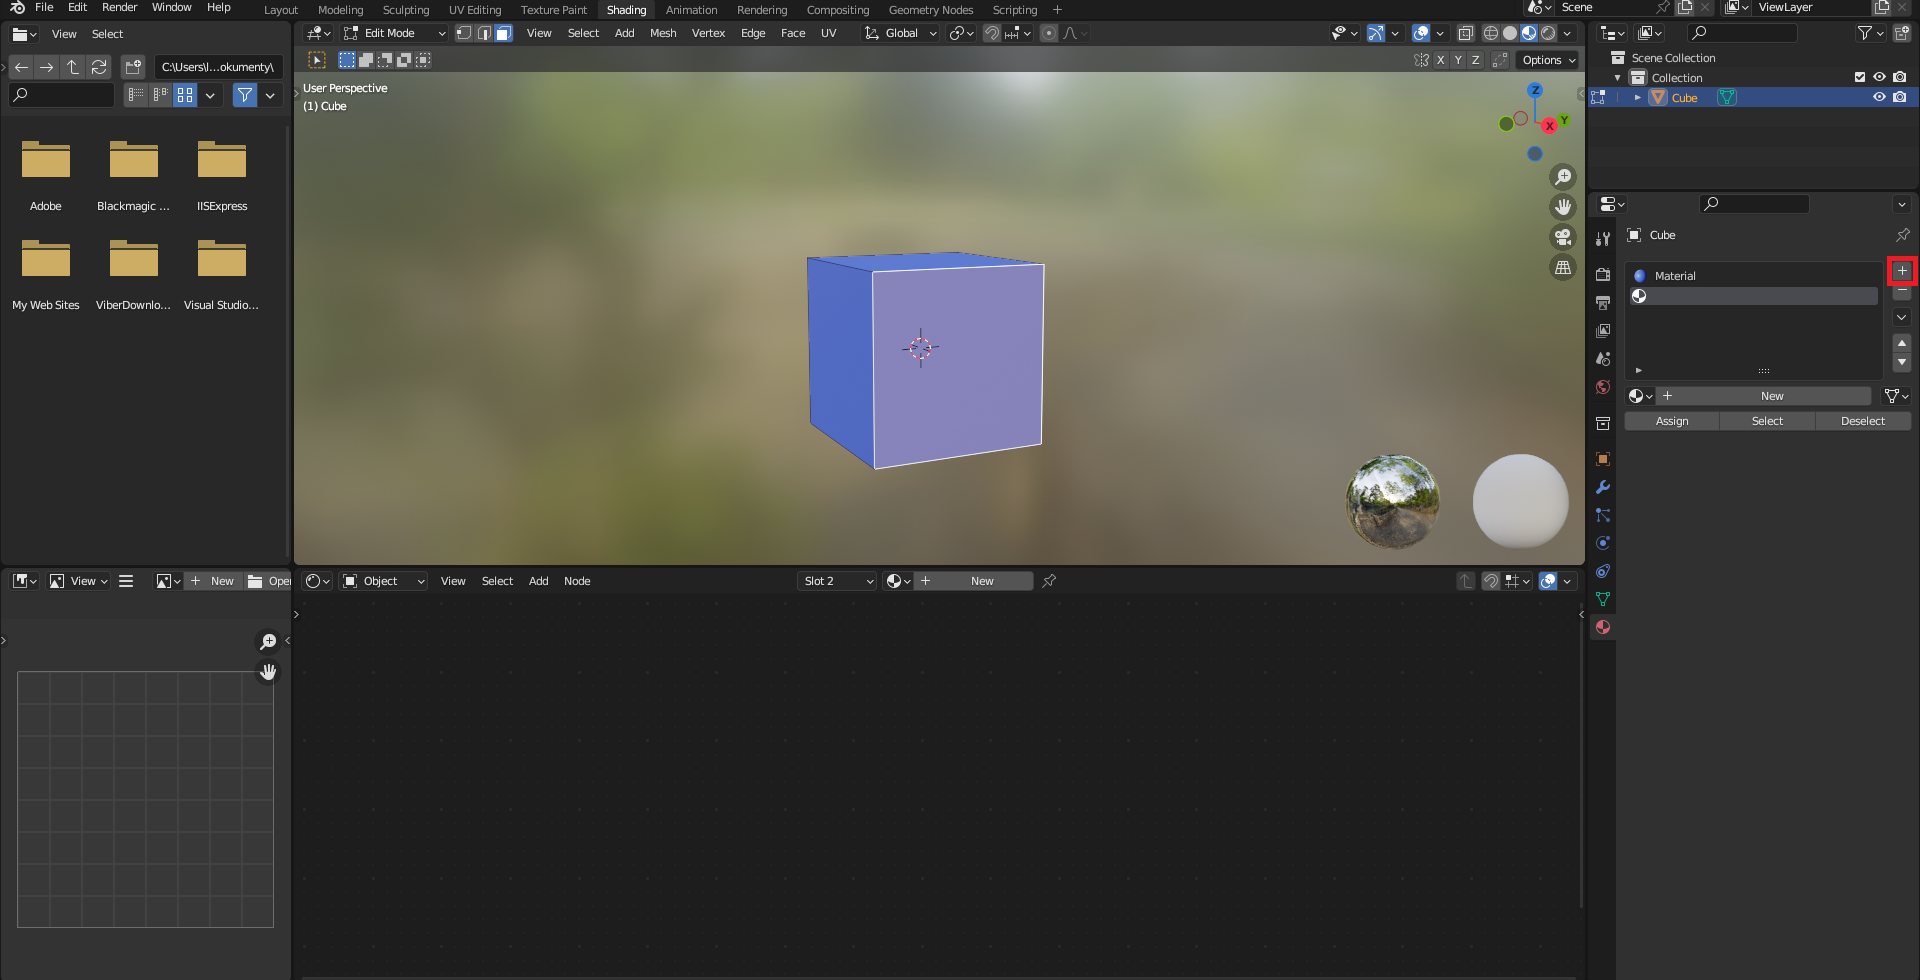1920x980 pixels.
Task: Click the Assign material button
Action: coord(1671,421)
